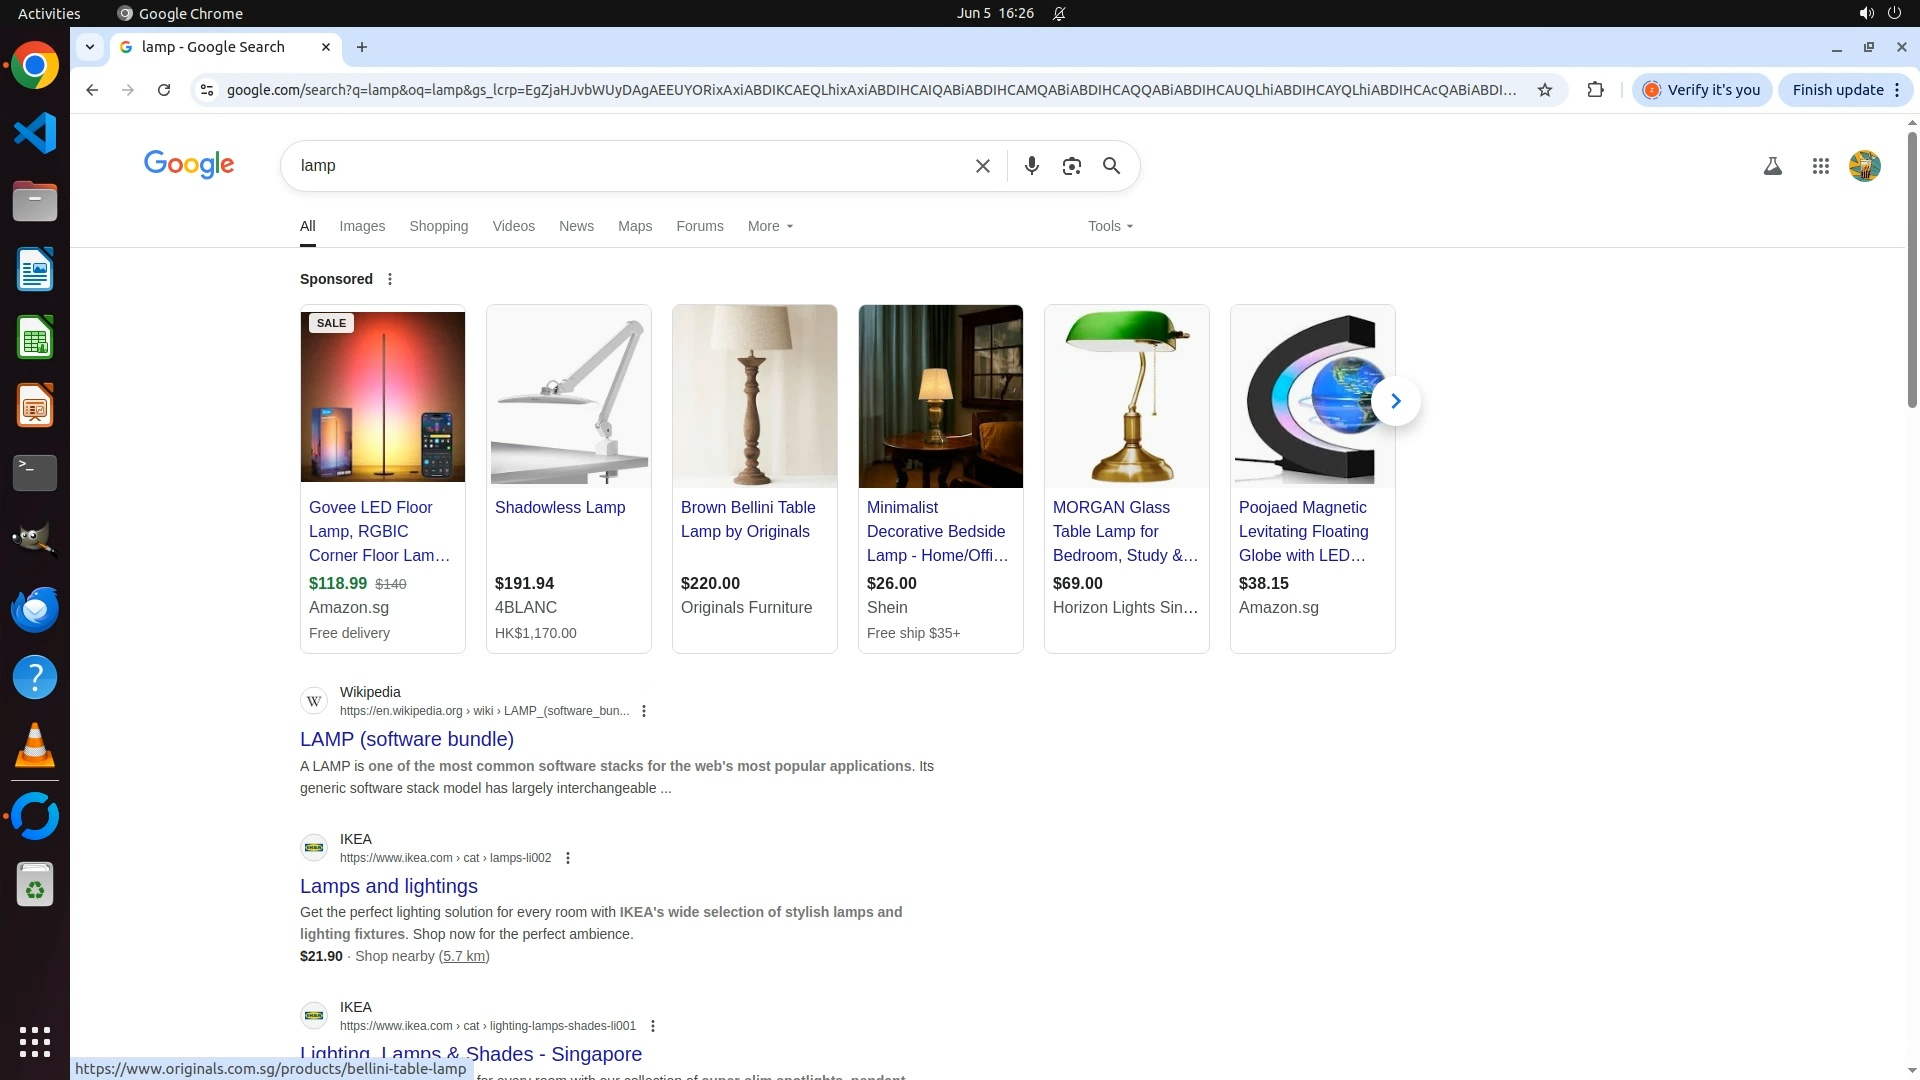Open Google Lens image search icon
1920x1080 pixels.
(x=1071, y=166)
